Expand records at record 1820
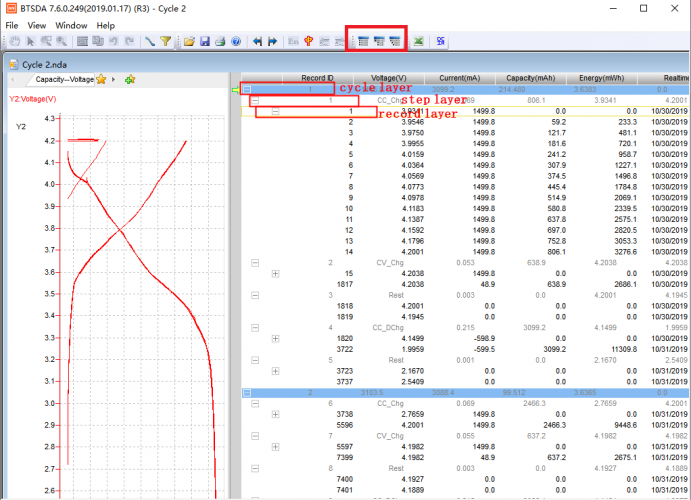 tap(275, 339)
